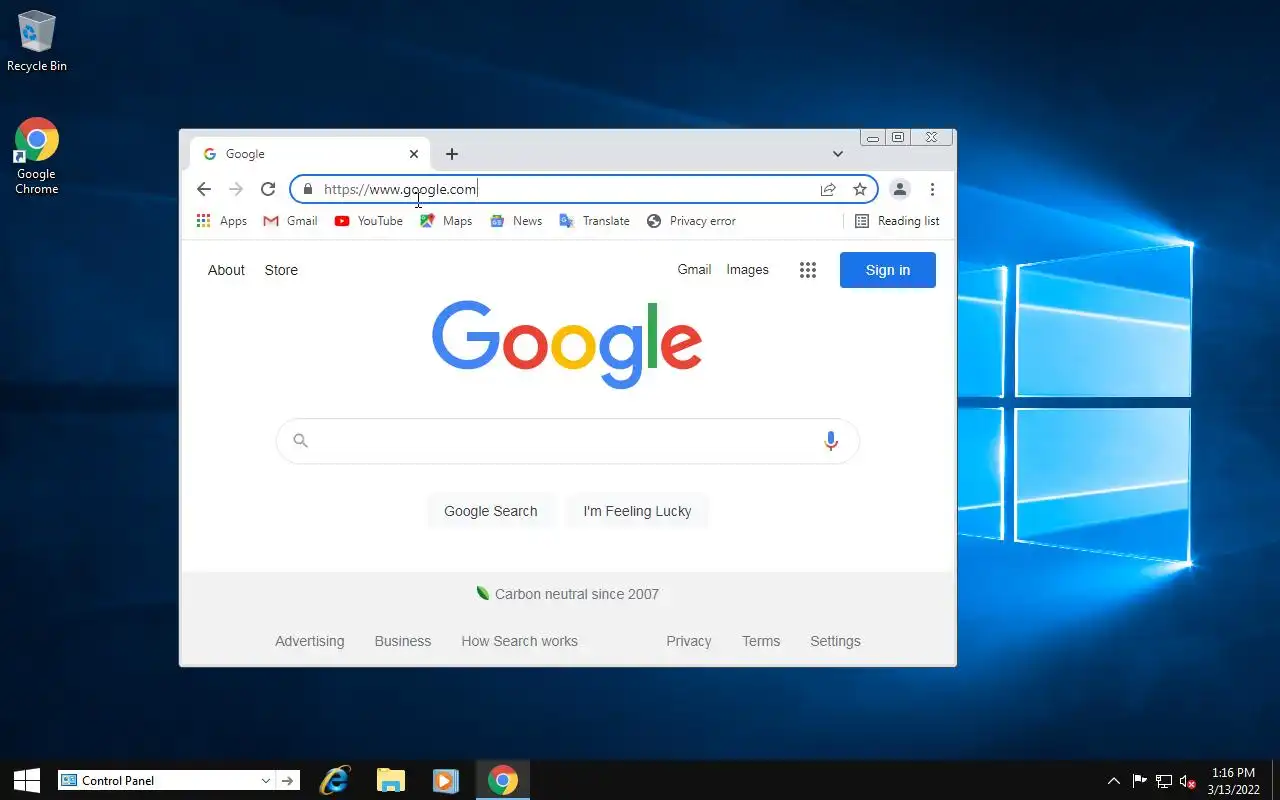
Task: Open the Gmail bookmark
Action: click(290, 221)
